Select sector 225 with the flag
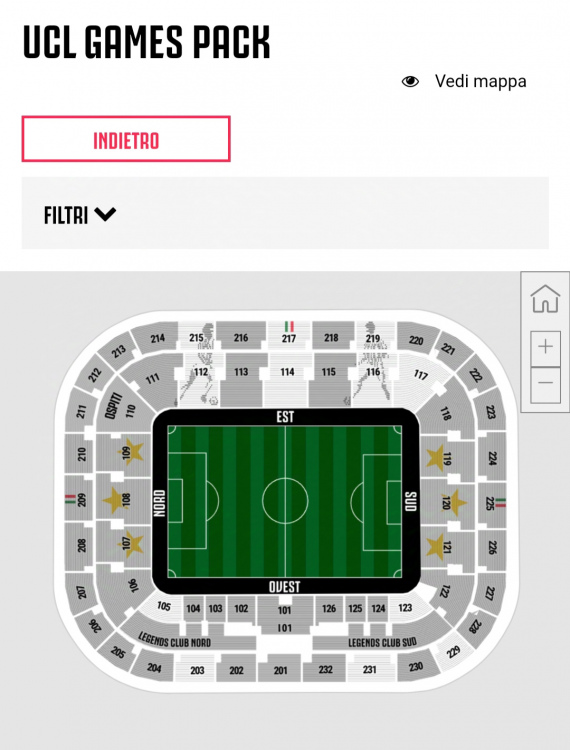This screenshot has width=570, height=750. point(492,503)
